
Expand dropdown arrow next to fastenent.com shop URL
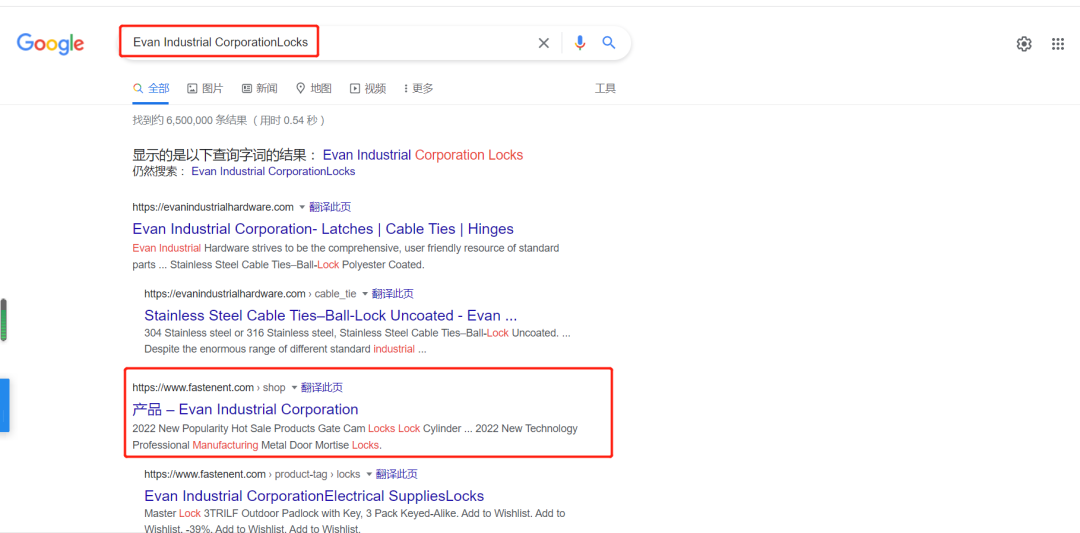[293, 388]
